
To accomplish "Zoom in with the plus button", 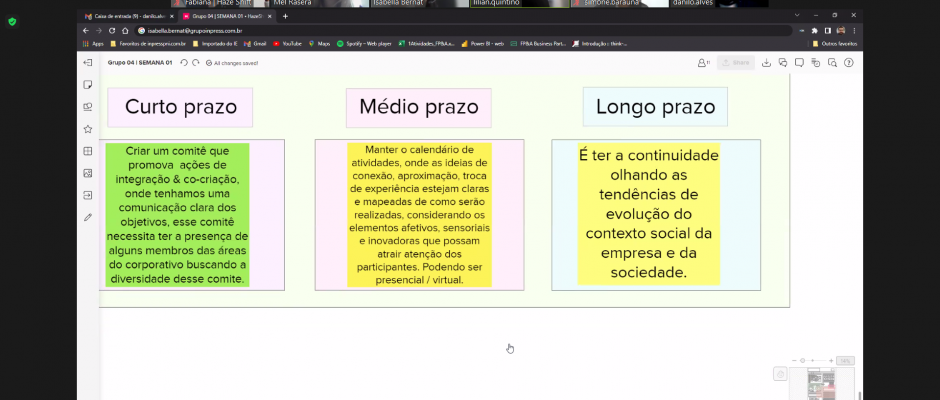I will tap(831, 360).
